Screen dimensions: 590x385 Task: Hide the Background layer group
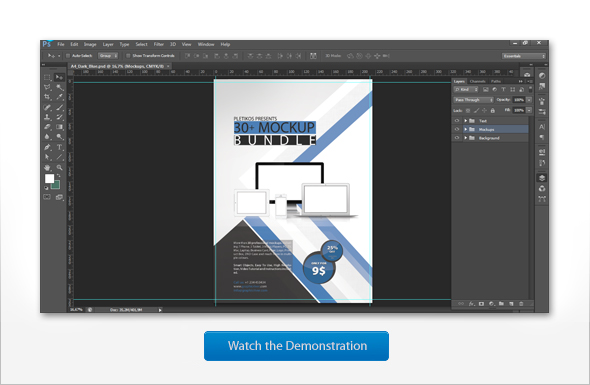pyautogui.click(x=457, y=138)
